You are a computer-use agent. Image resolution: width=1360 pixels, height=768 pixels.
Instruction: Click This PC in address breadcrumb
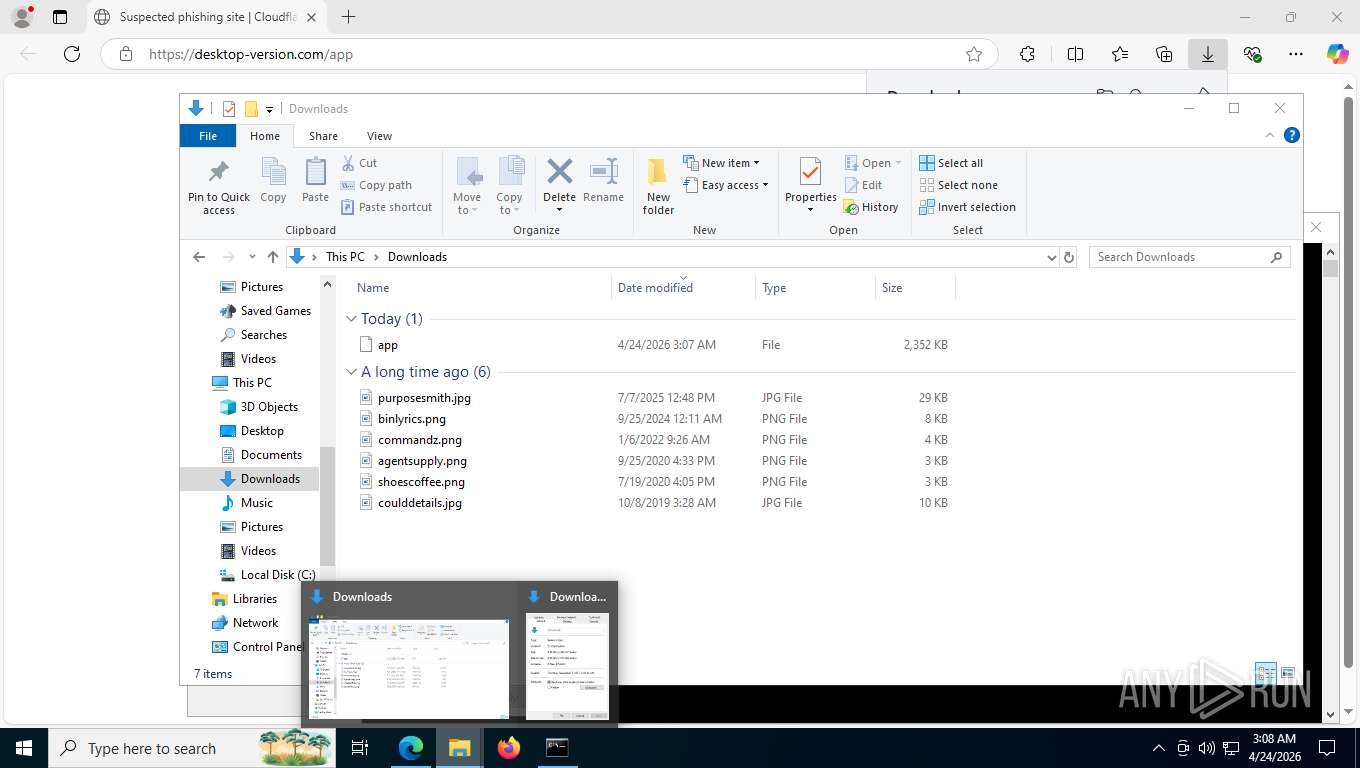(x=345, y=257)
